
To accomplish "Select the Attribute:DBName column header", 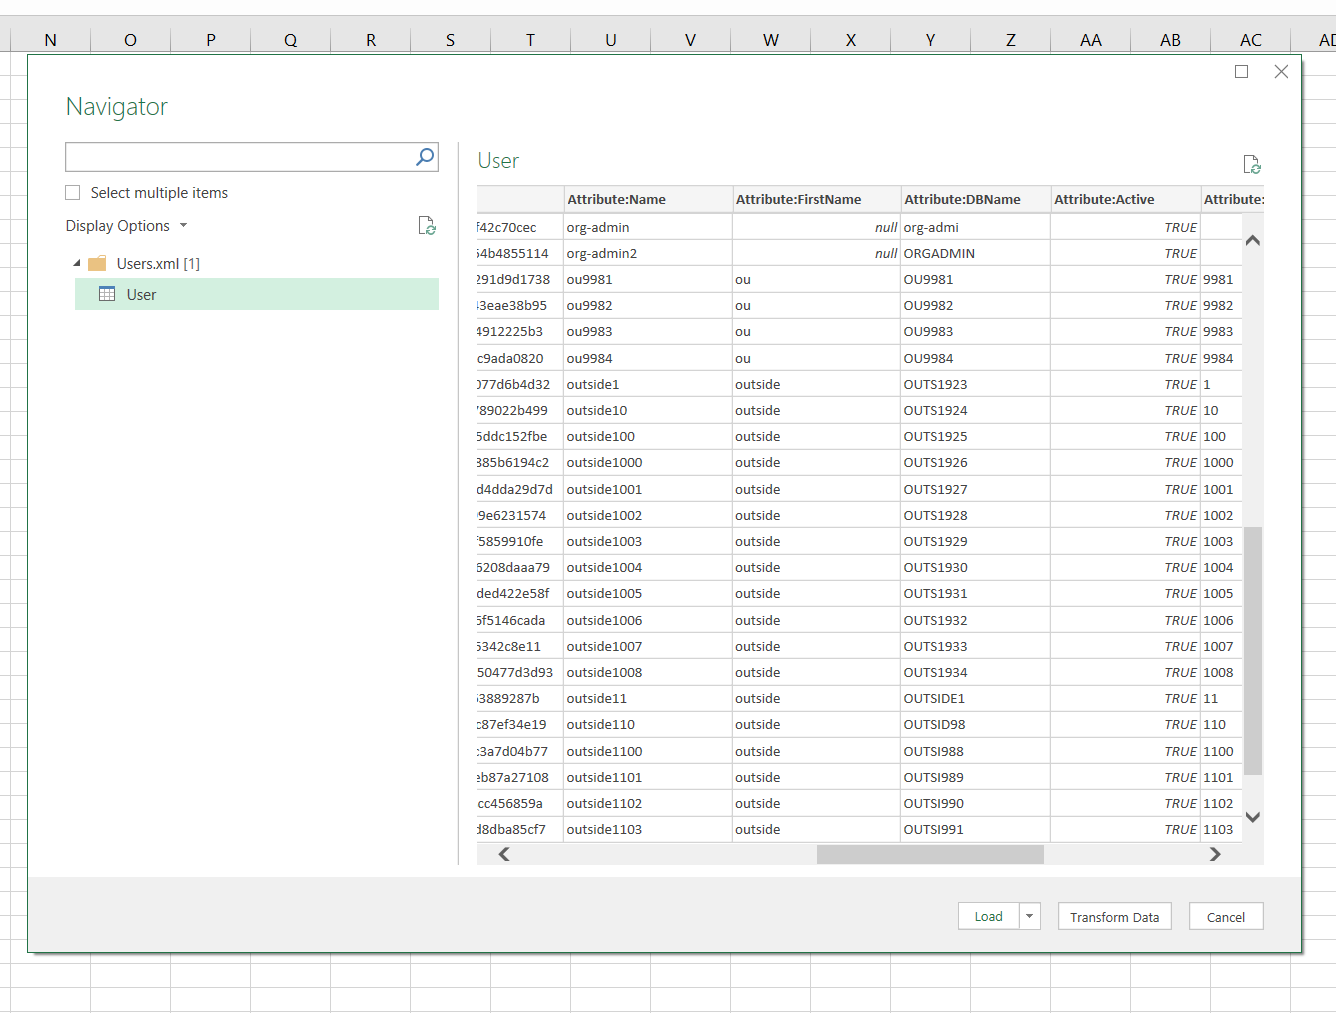I will coord(974,199).
